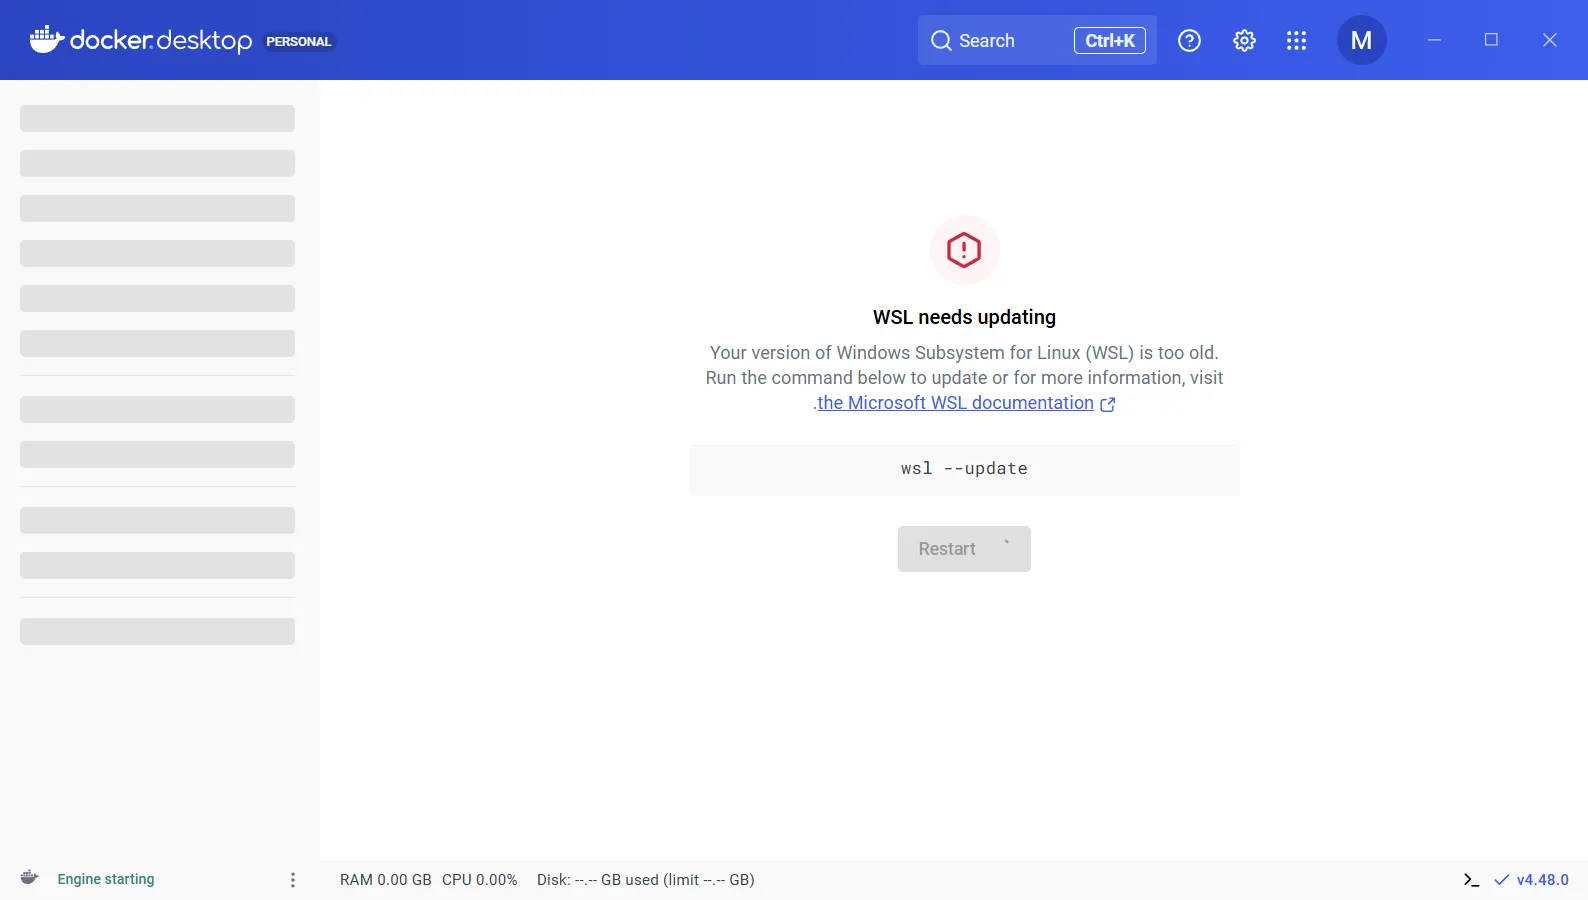Screen dimensions: 1588x900
Task: Click the red warning hexagon icon
Action: [x=964, y=250]
